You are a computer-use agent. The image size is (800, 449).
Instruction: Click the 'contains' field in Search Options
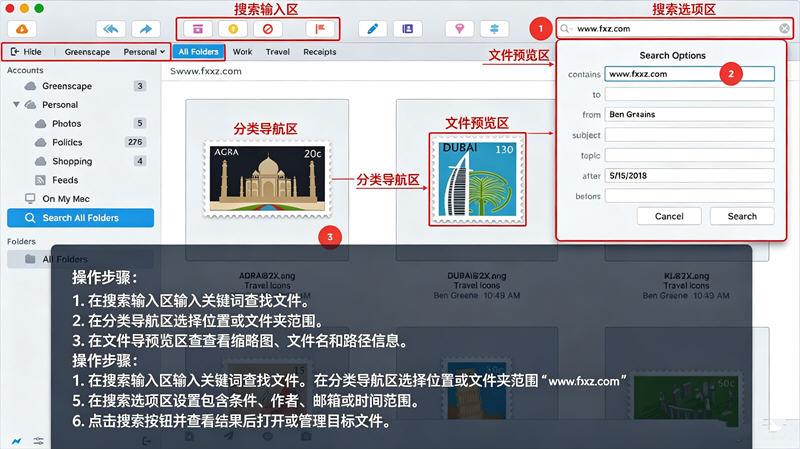tap(690, 74)
